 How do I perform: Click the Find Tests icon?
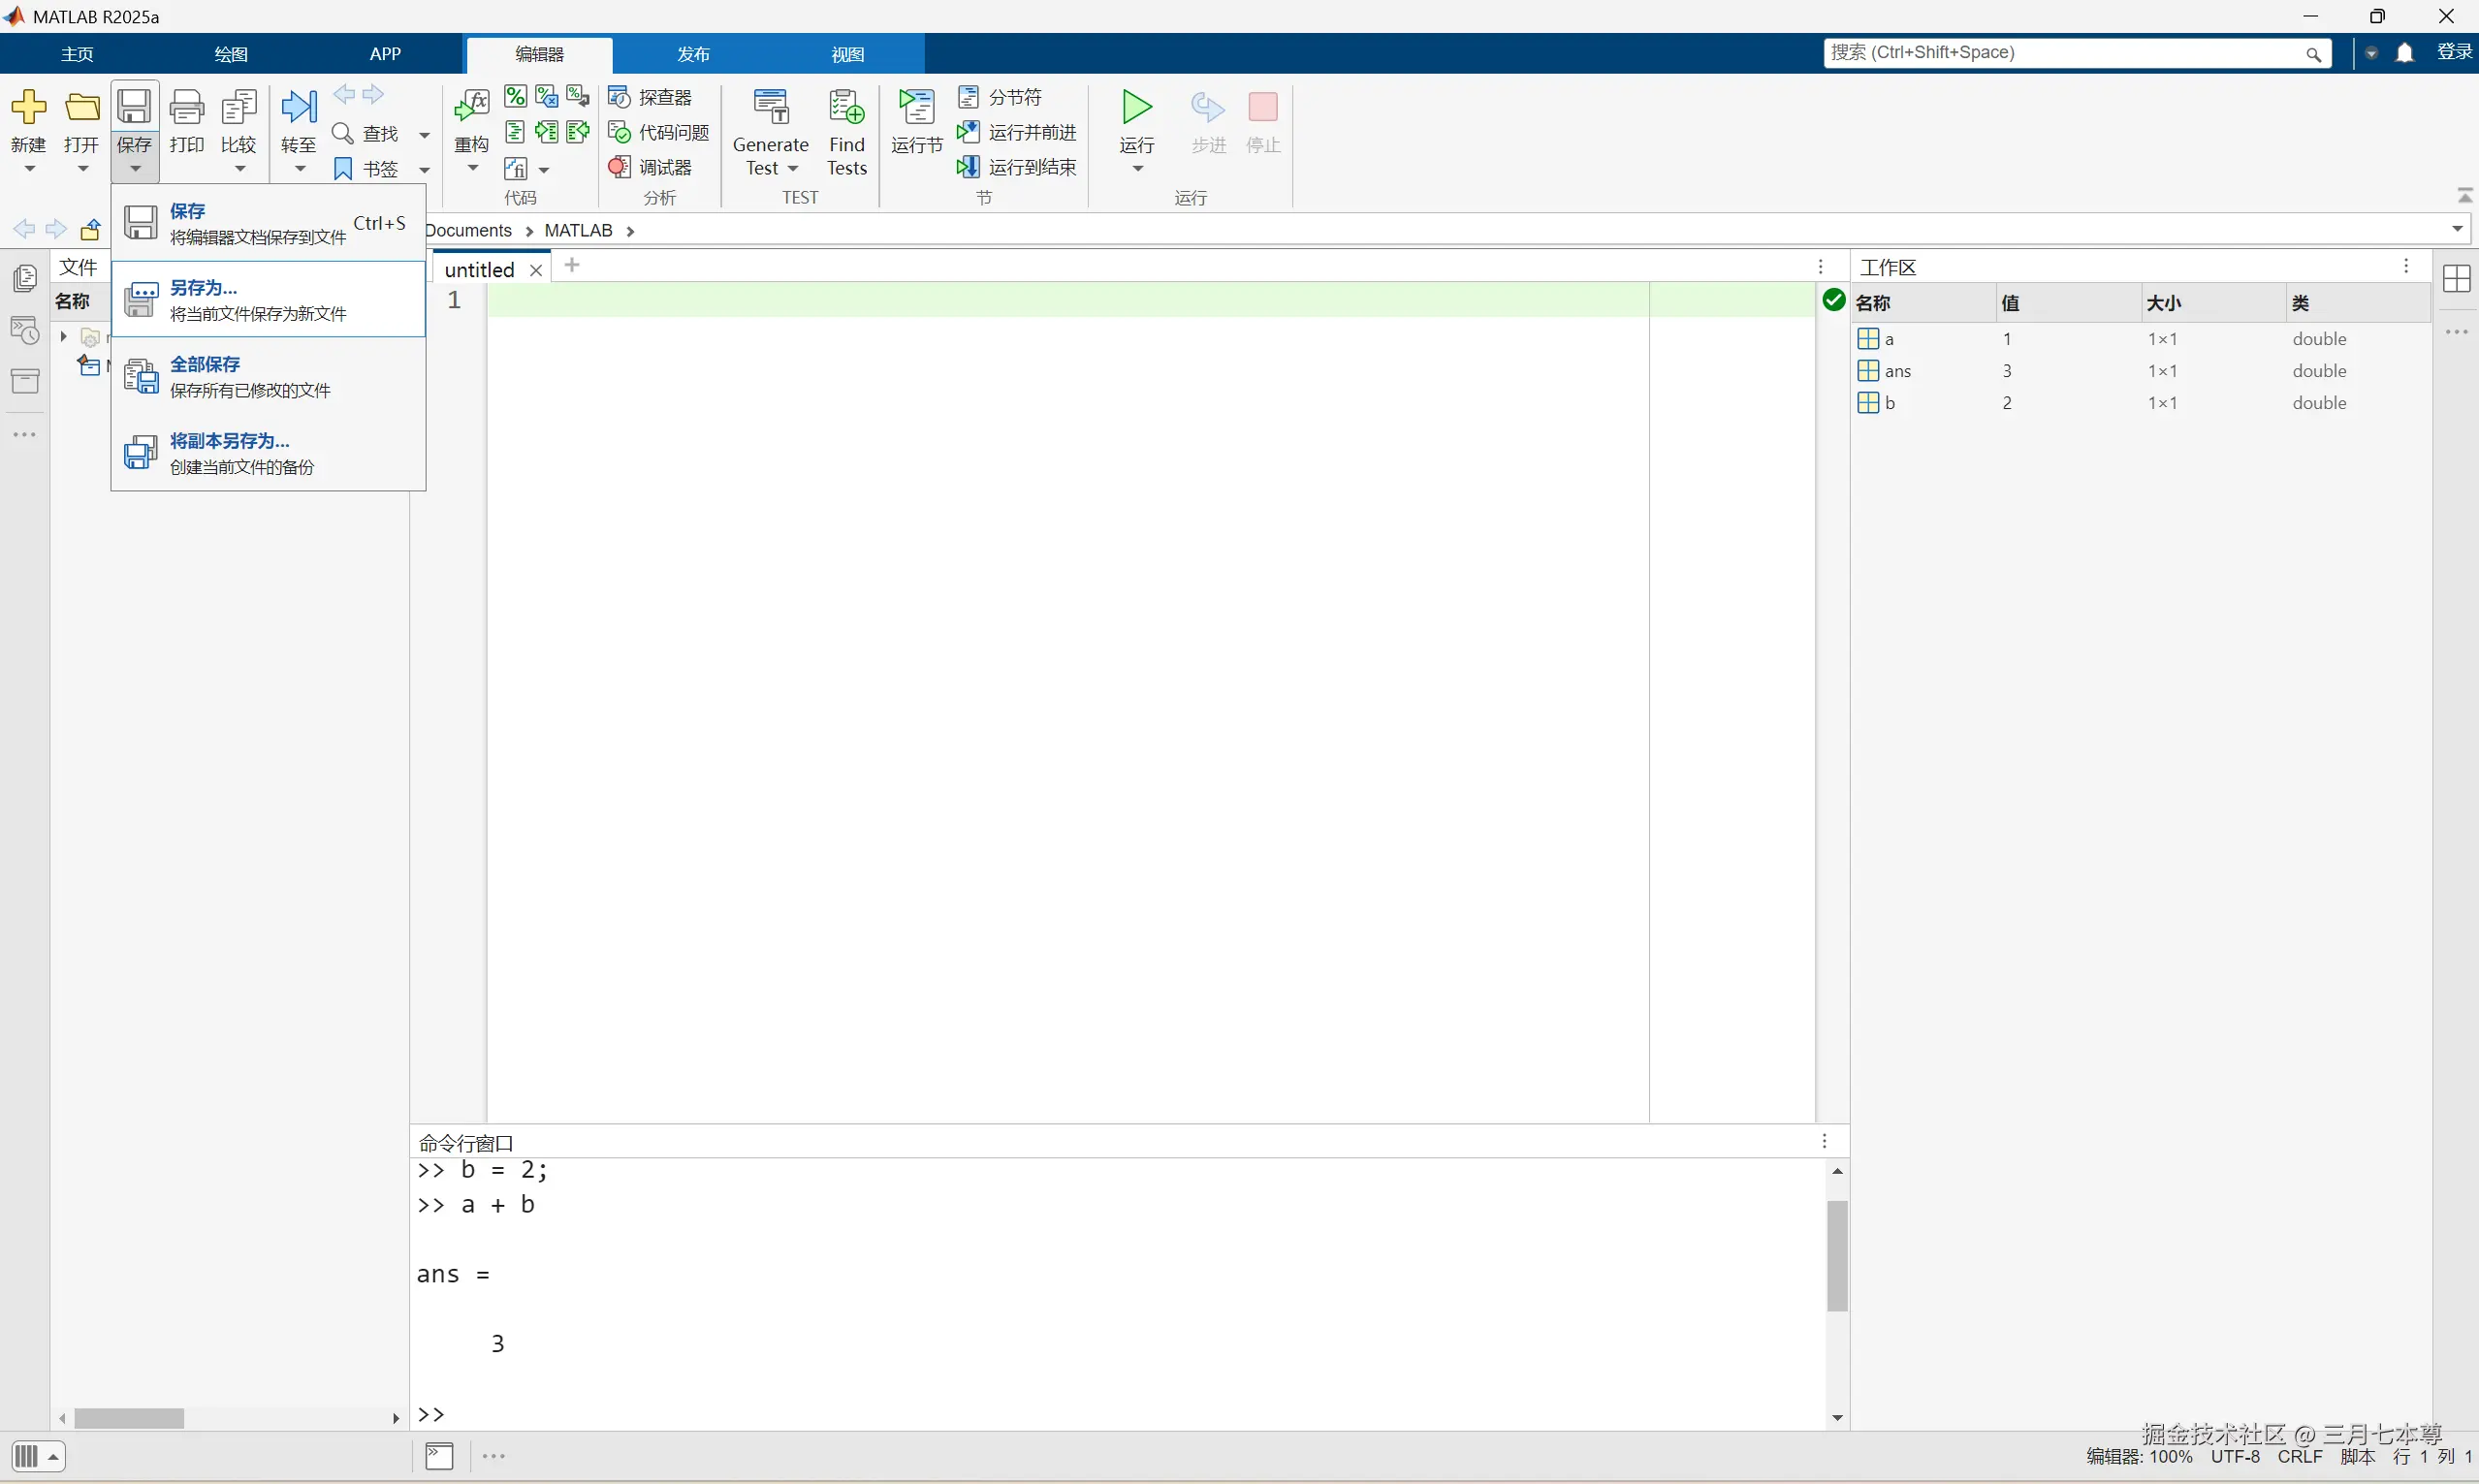coord(846,107)
